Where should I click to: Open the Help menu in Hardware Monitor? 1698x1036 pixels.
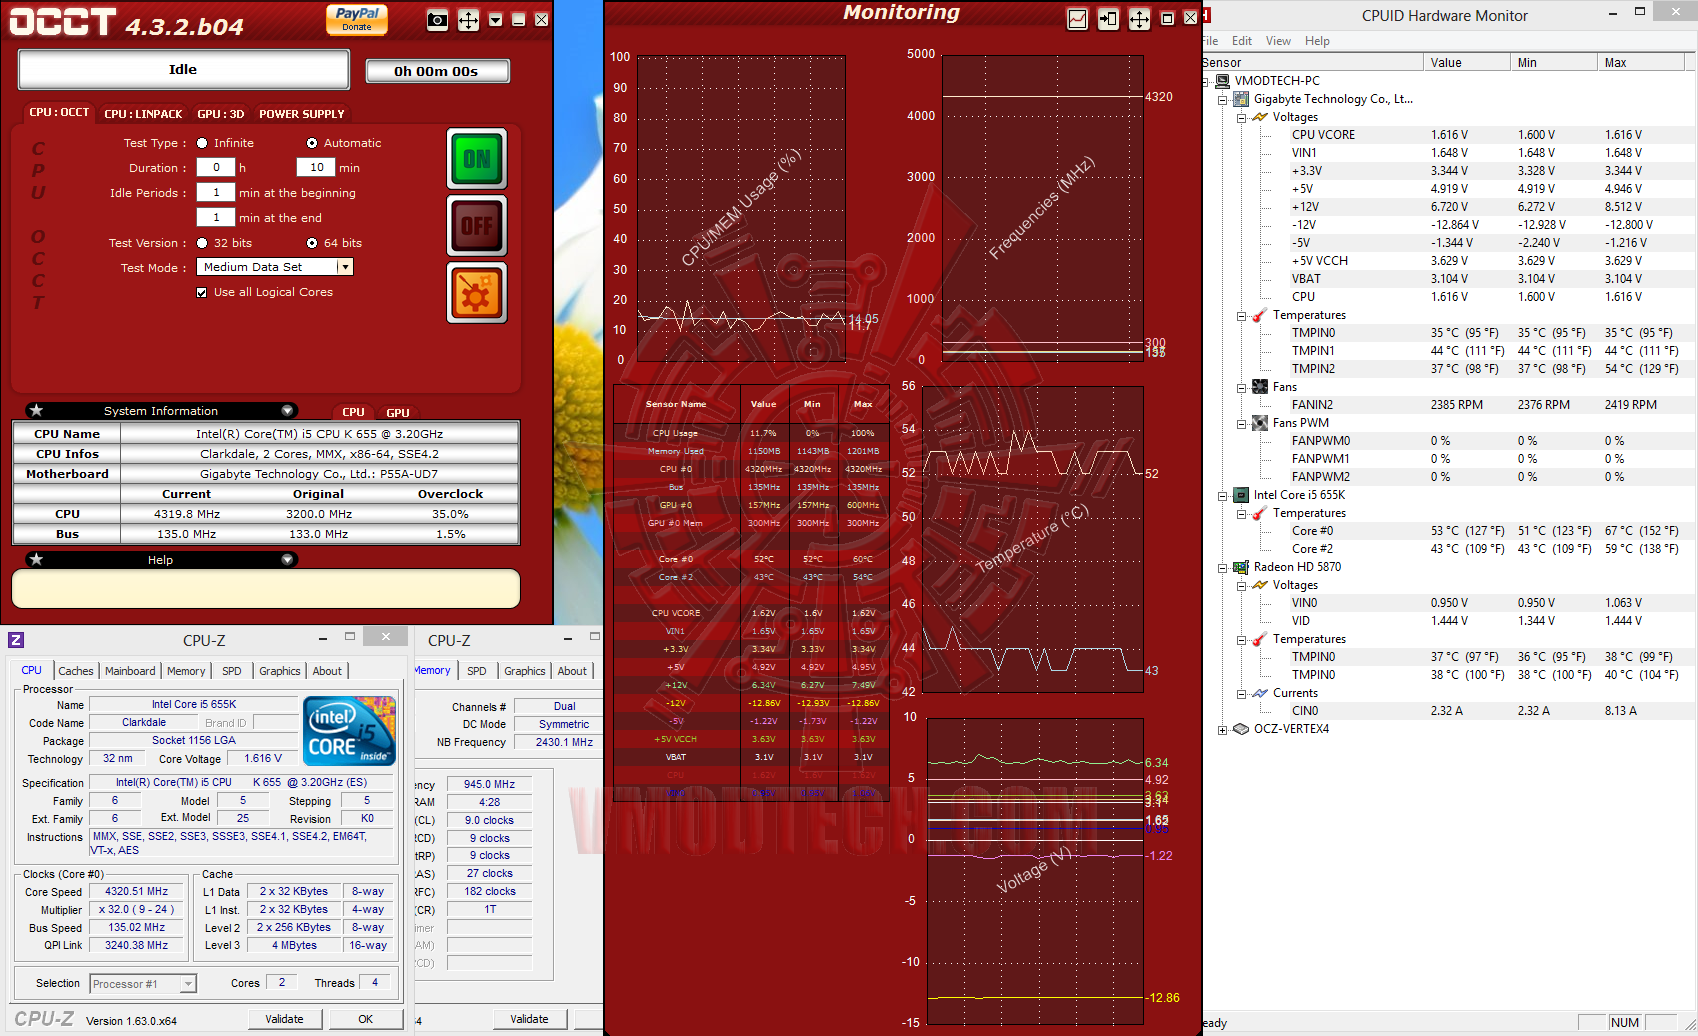[x=1317, y=41]
